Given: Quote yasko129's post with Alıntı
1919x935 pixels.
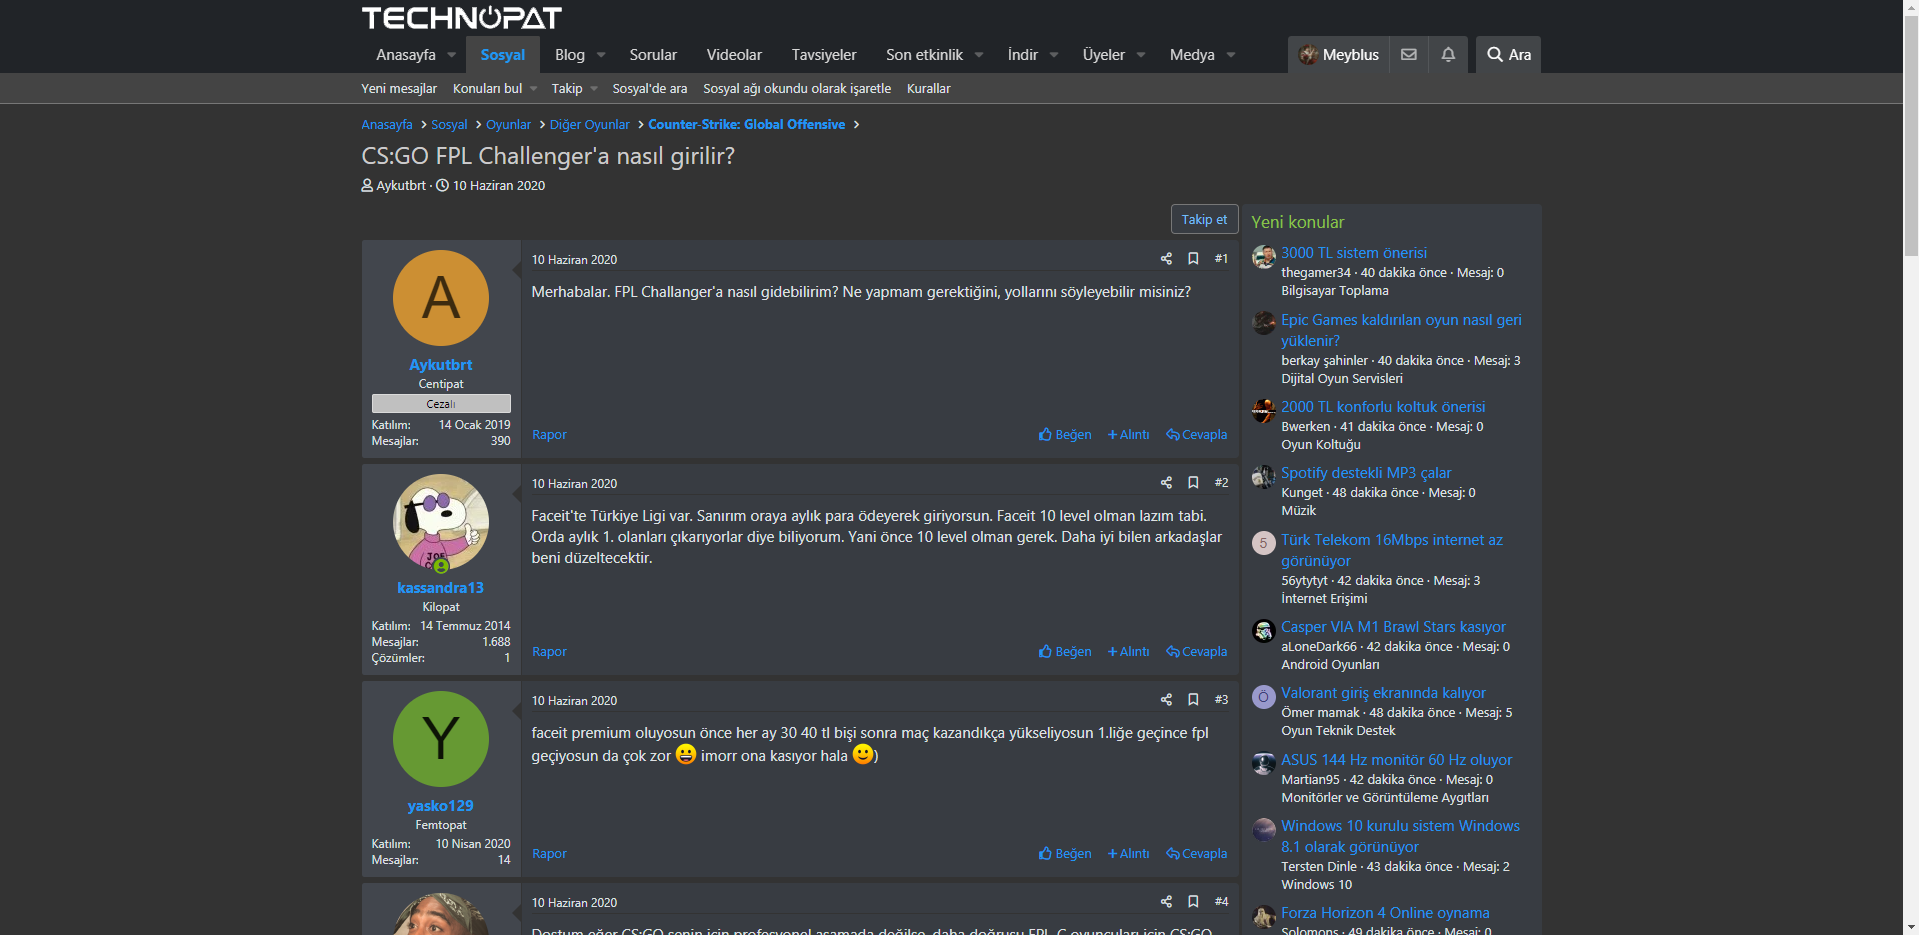Looking at the screenshot, I should coord(1128,854).
